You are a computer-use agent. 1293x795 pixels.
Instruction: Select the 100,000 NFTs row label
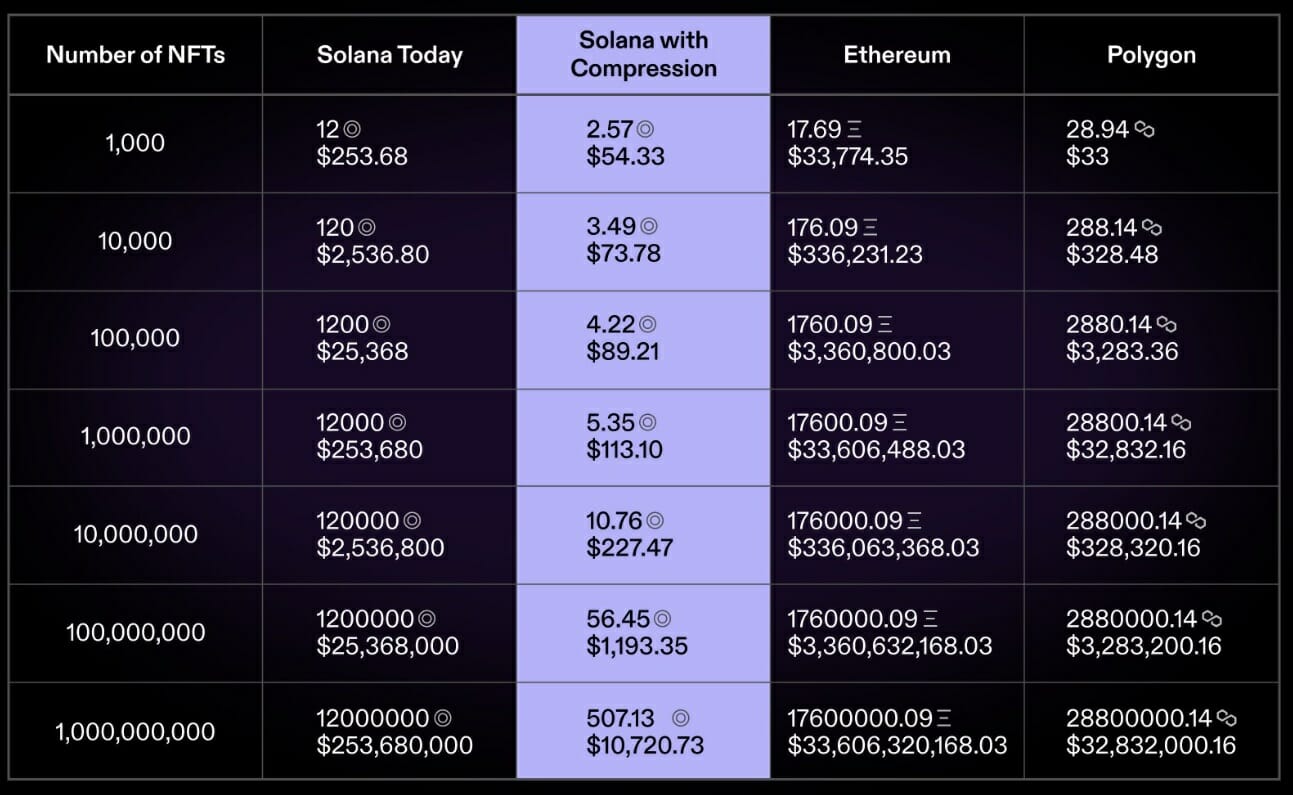coord(135,339)
